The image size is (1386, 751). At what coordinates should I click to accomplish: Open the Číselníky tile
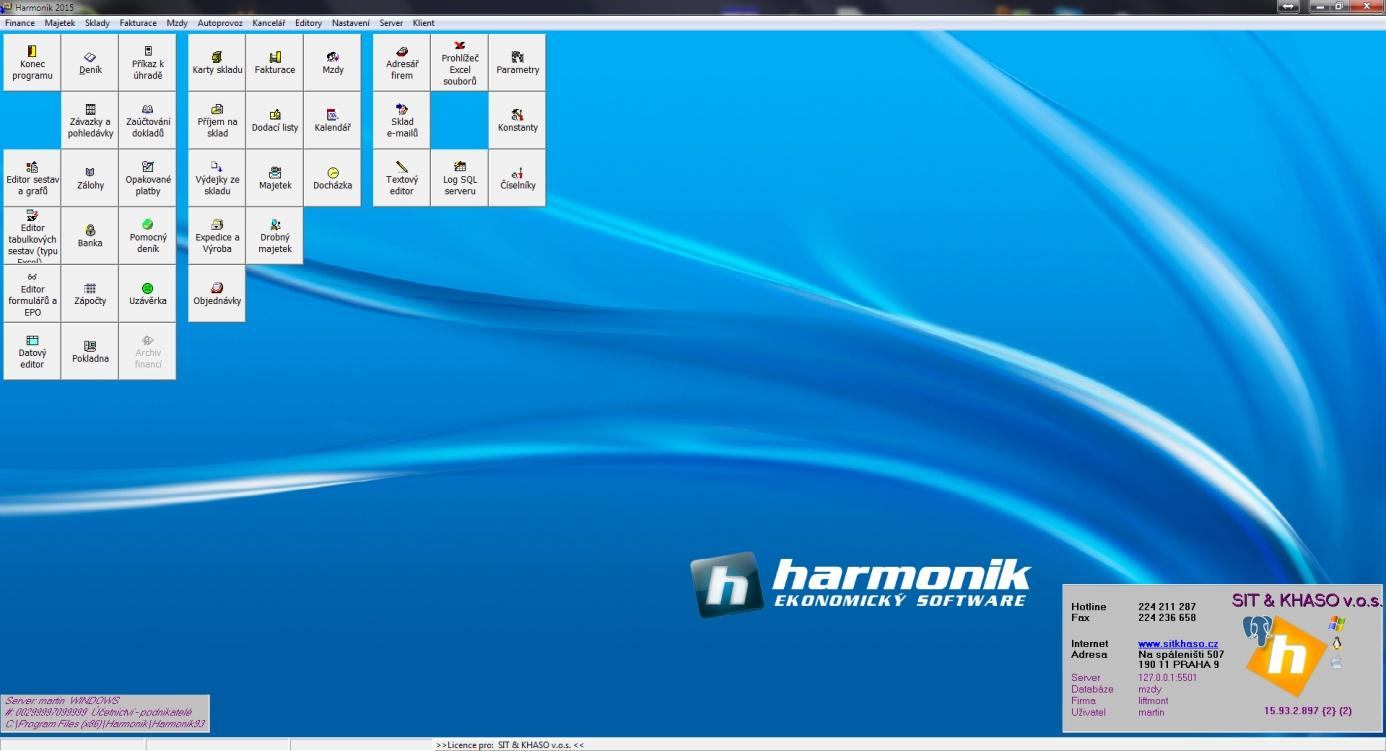(517, 178)
